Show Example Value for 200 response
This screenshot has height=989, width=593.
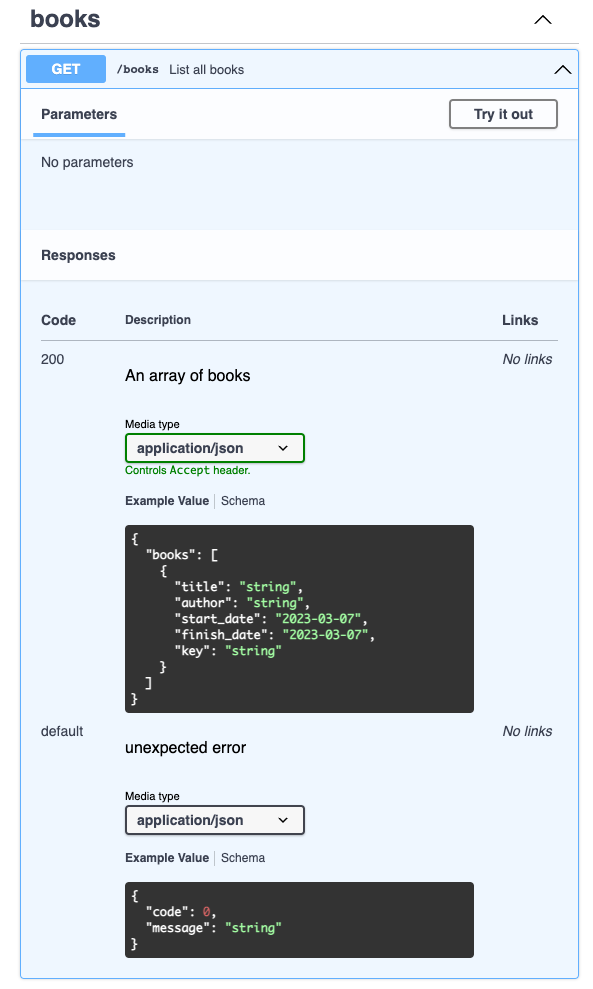[x=167, y=501]
